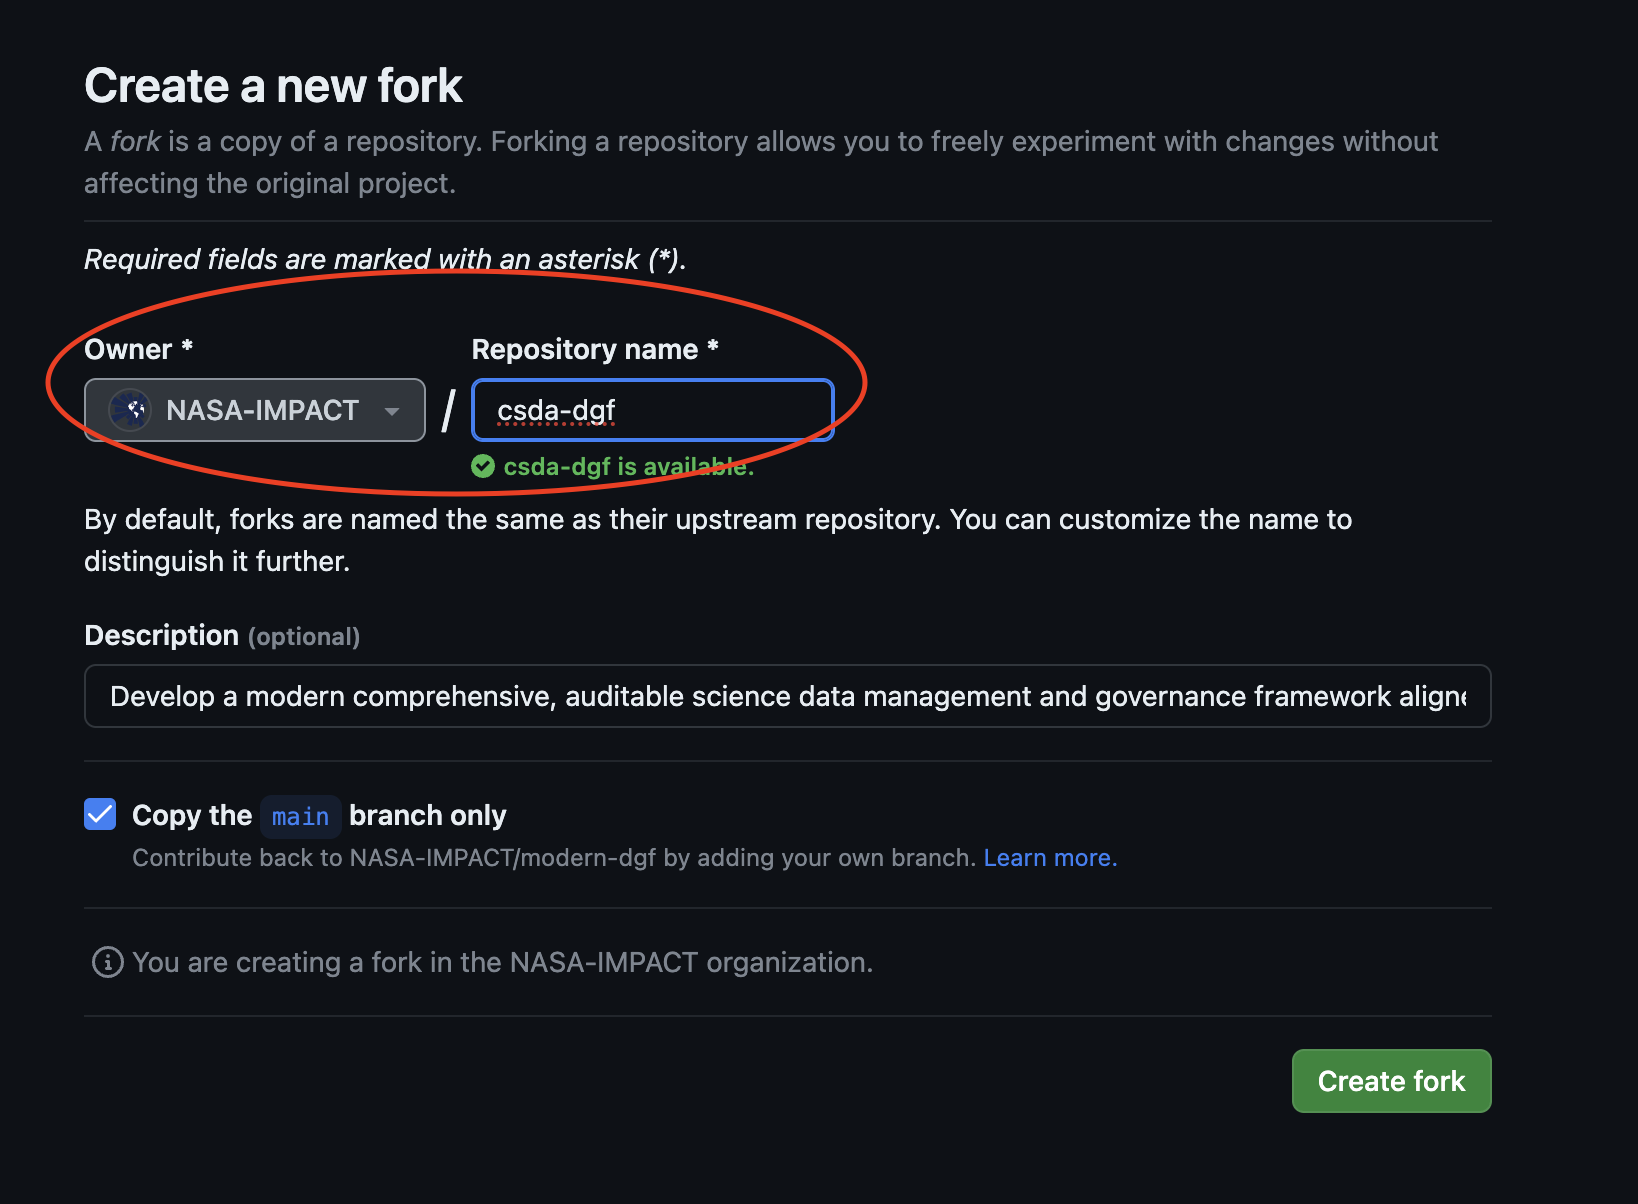Click the "By default, forks are named" paragraph

point(718,540)
